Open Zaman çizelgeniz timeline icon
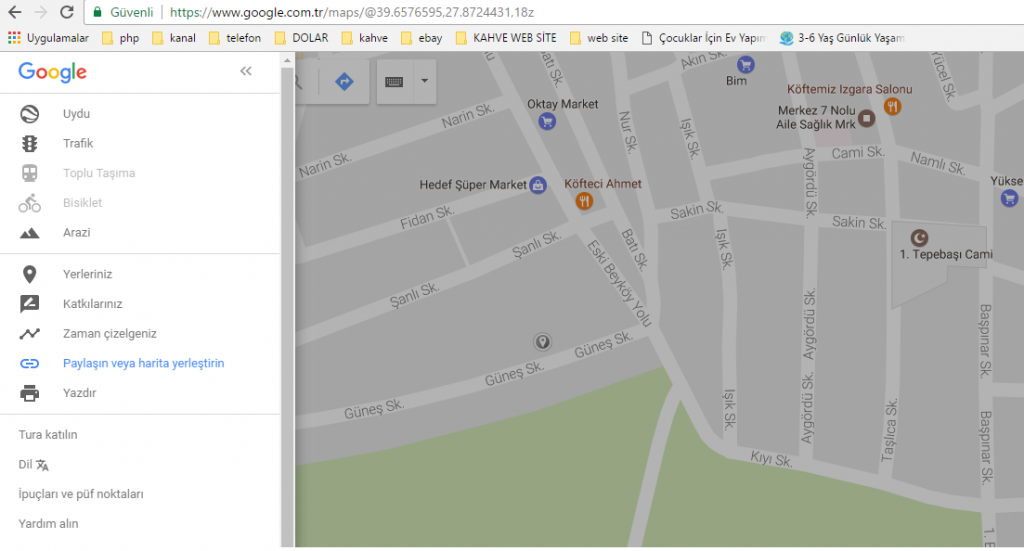This screenshot has width=1024, height=551. point(29,334)
